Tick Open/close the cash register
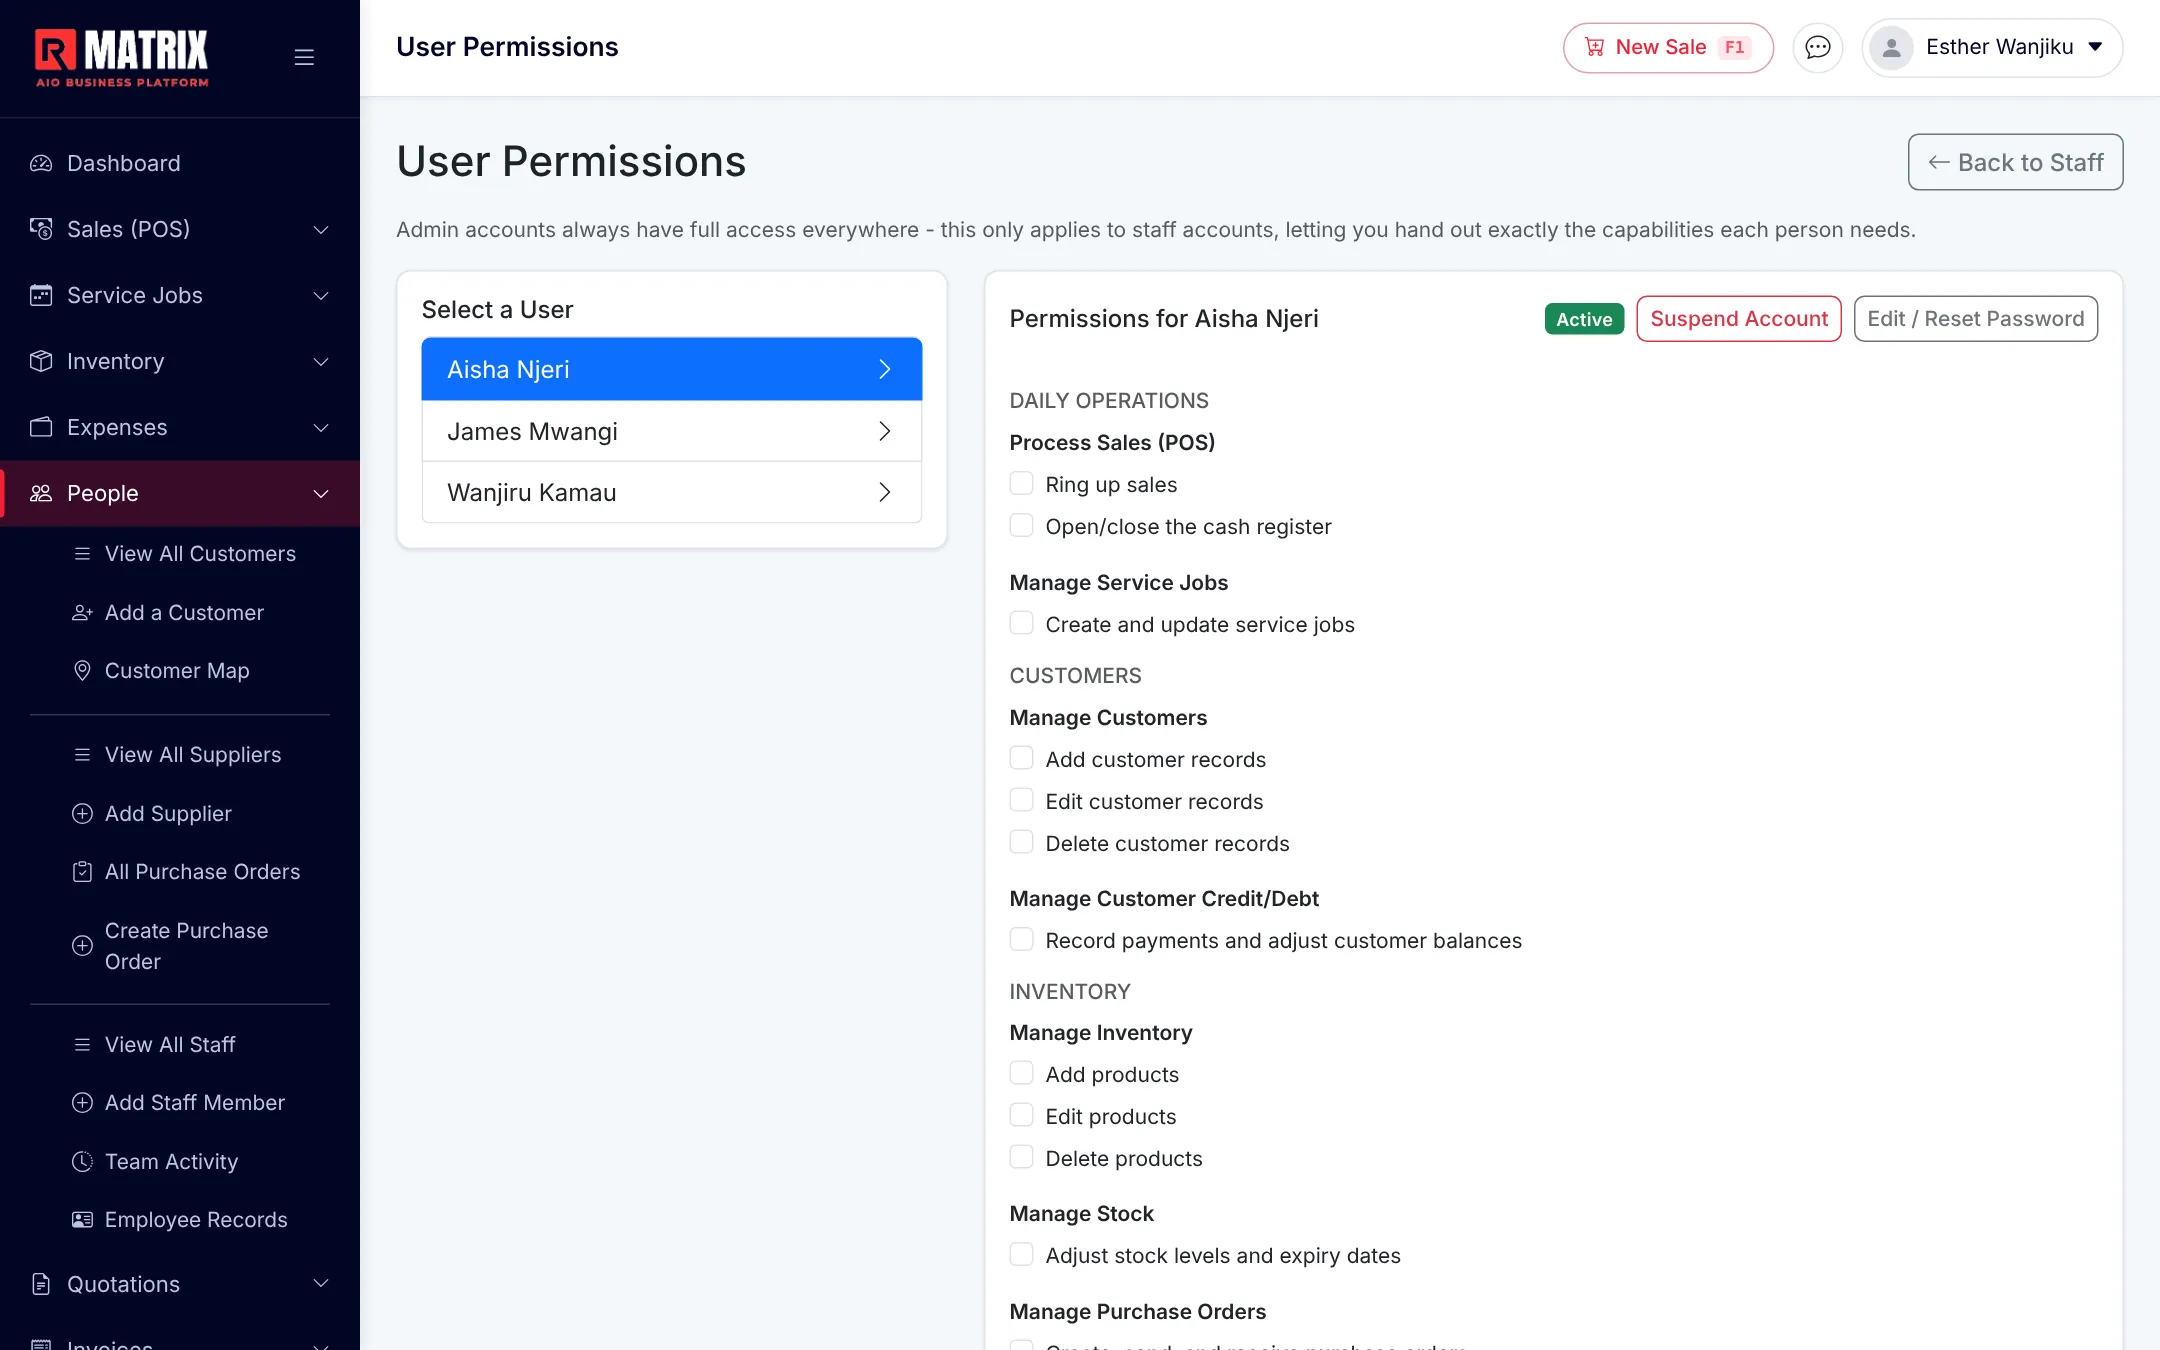Viewport: 2160px width, 1350px height. click(x=1021, y=526)
